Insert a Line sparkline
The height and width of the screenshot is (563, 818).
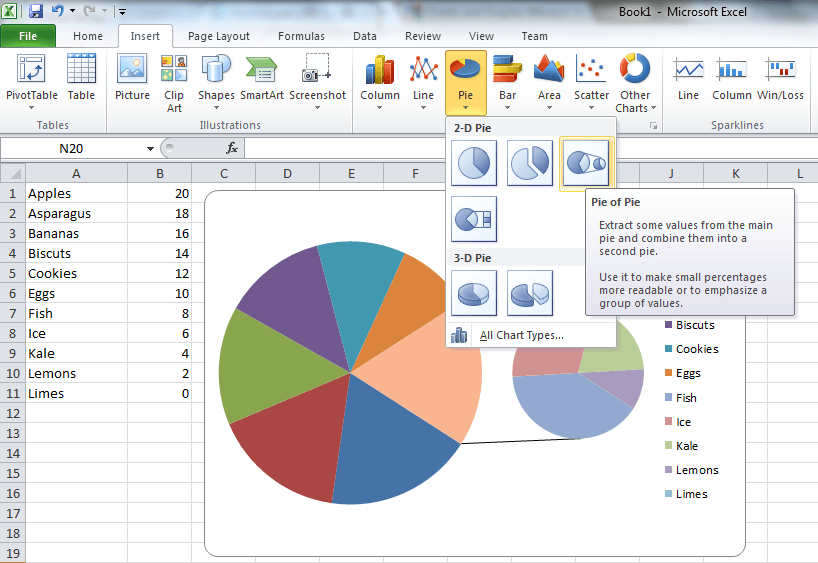coord(688,77)
